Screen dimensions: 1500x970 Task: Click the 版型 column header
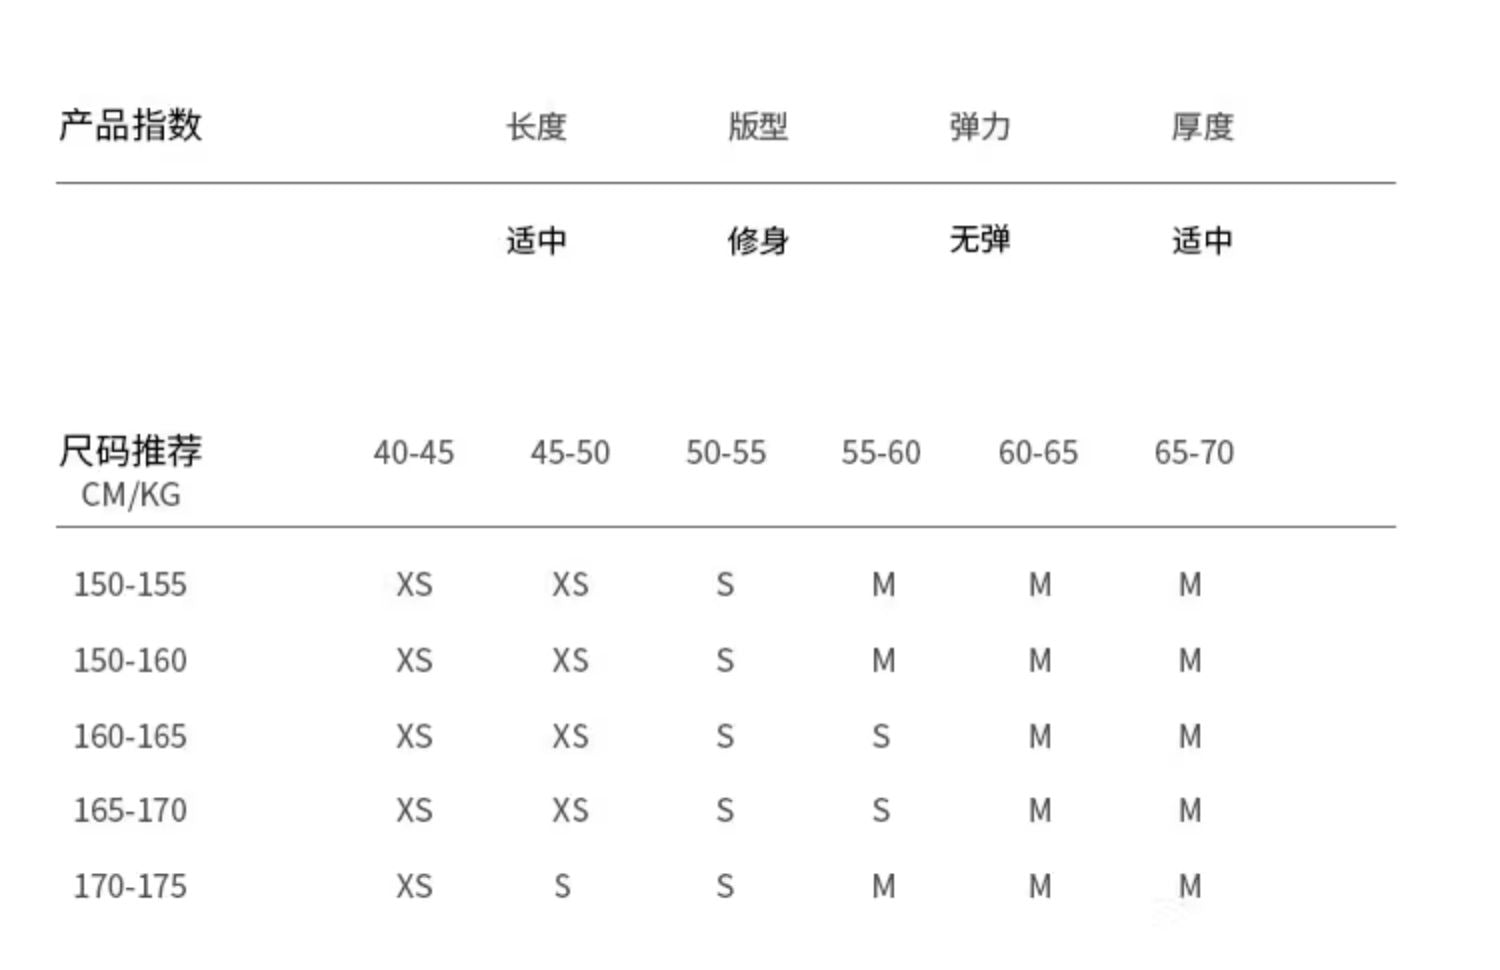[758, 127]
